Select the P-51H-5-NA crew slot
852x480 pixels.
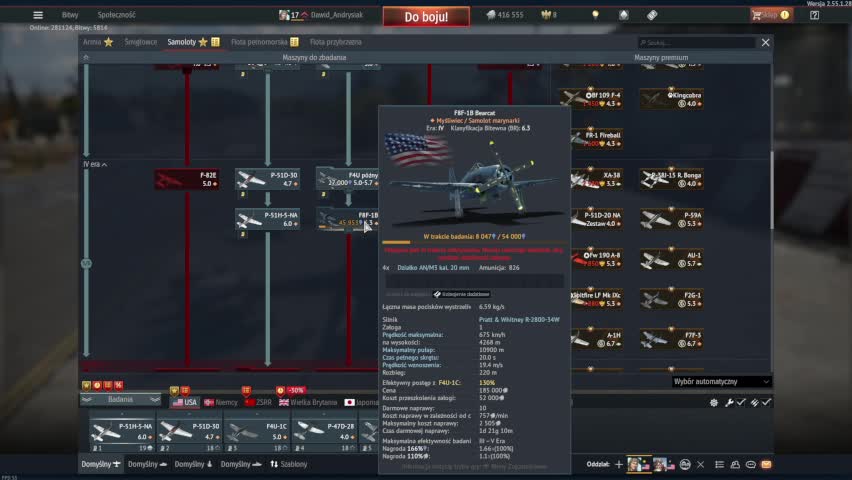point(122,431)
